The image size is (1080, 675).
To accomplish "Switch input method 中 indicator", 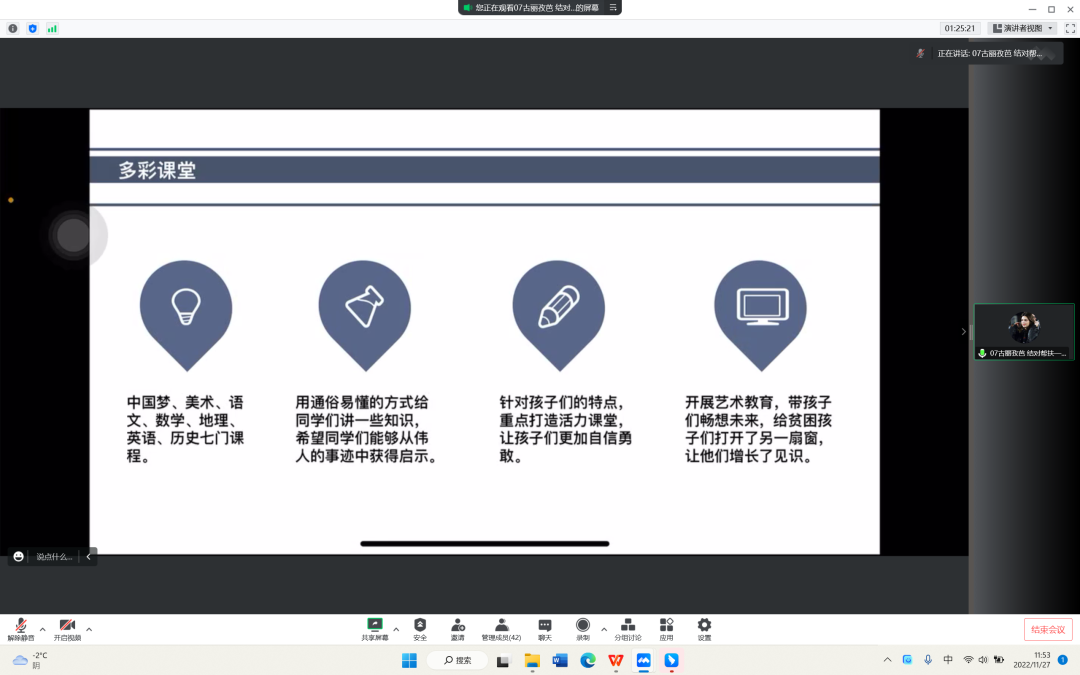I will pyautogui.click(x=948, y=660).
